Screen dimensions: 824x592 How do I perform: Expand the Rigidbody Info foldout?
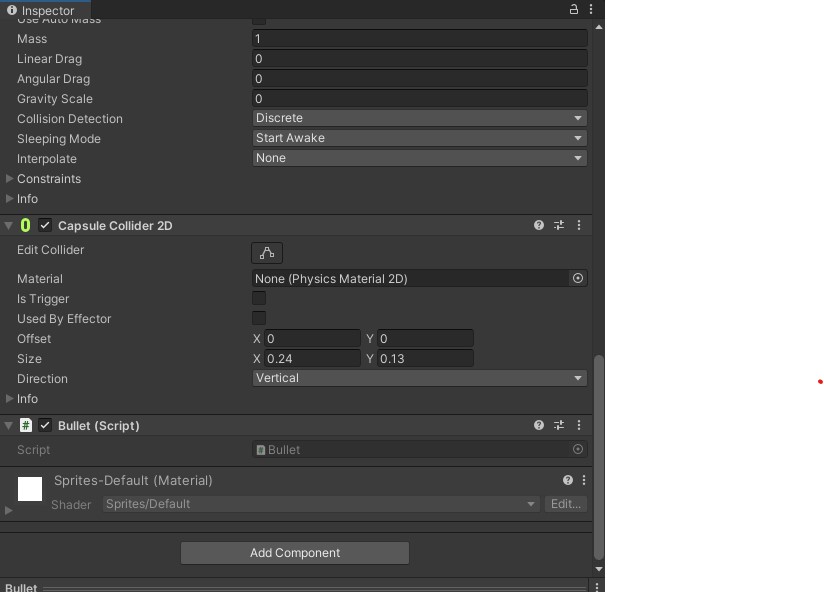click(9, 199)
